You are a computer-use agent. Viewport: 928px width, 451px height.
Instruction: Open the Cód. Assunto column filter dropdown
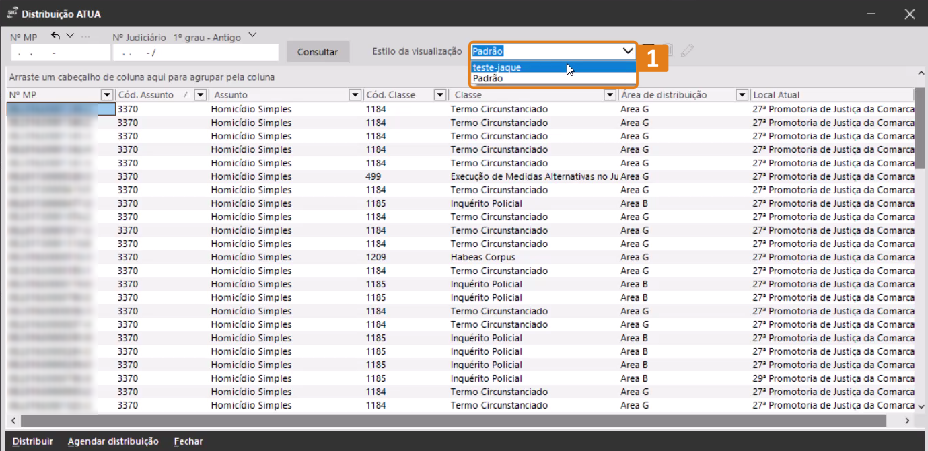tap(201, 95)
